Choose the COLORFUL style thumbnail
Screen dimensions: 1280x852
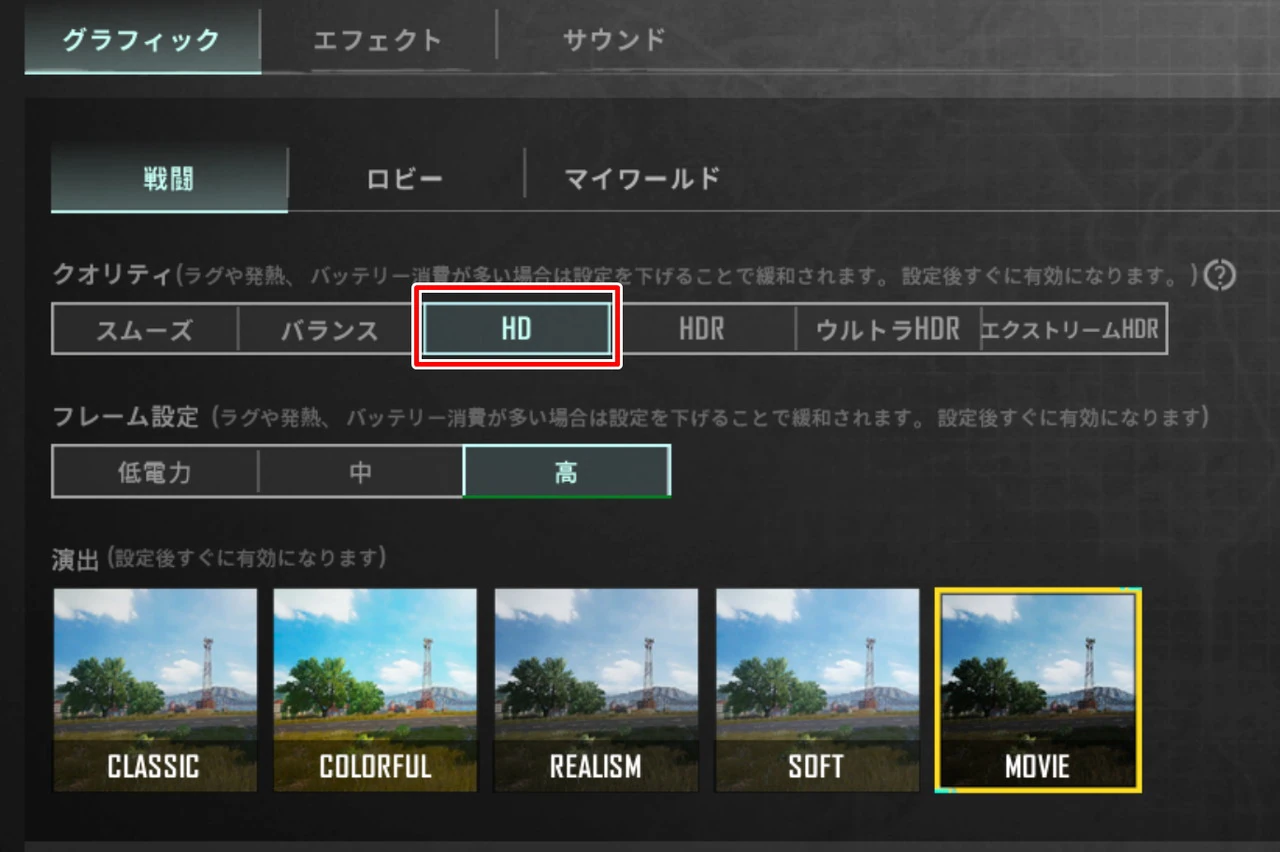[376, 690]
